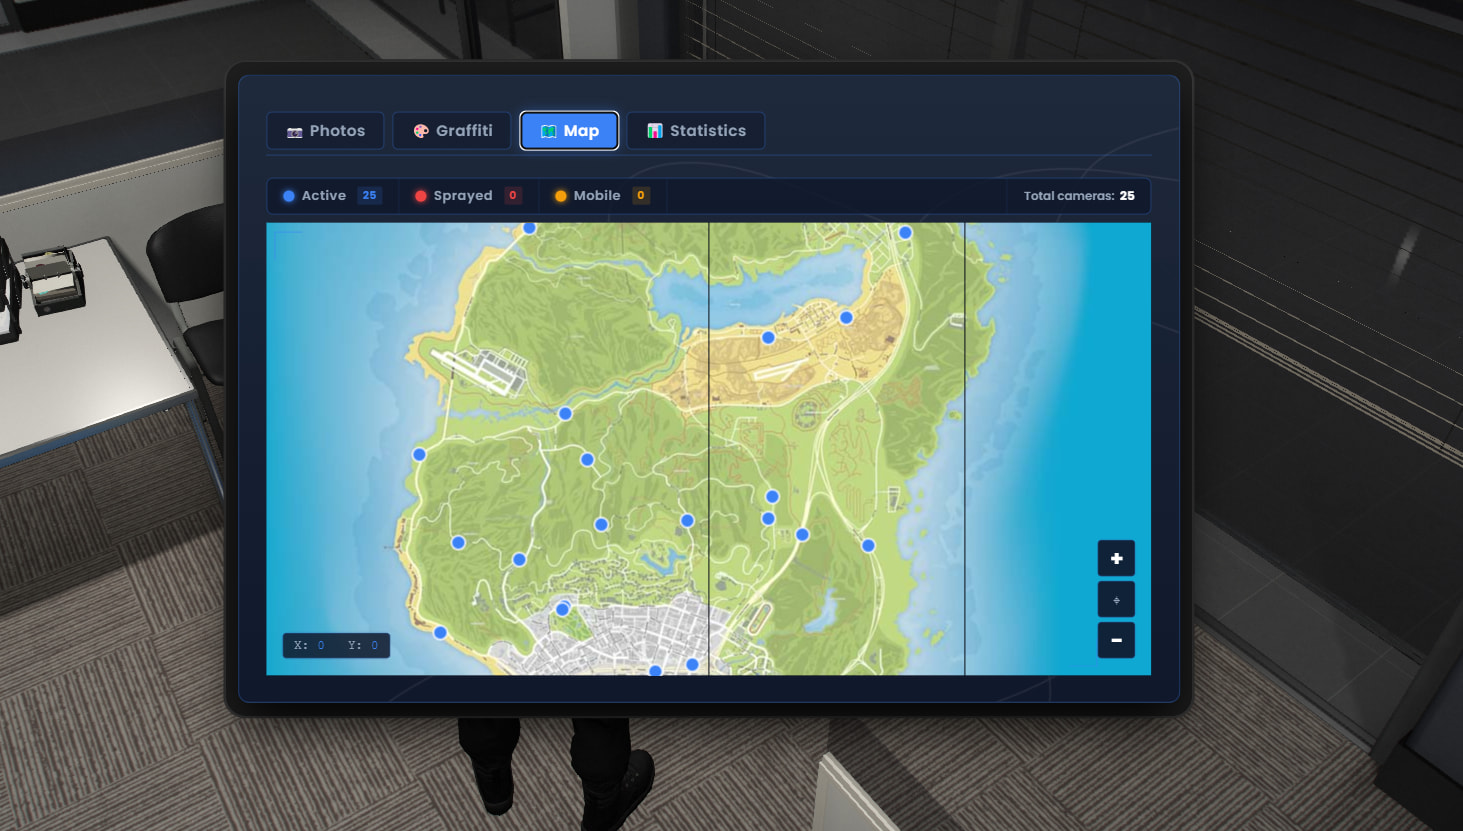Click the X Y coordinates readout

click(x=336, y=645)
